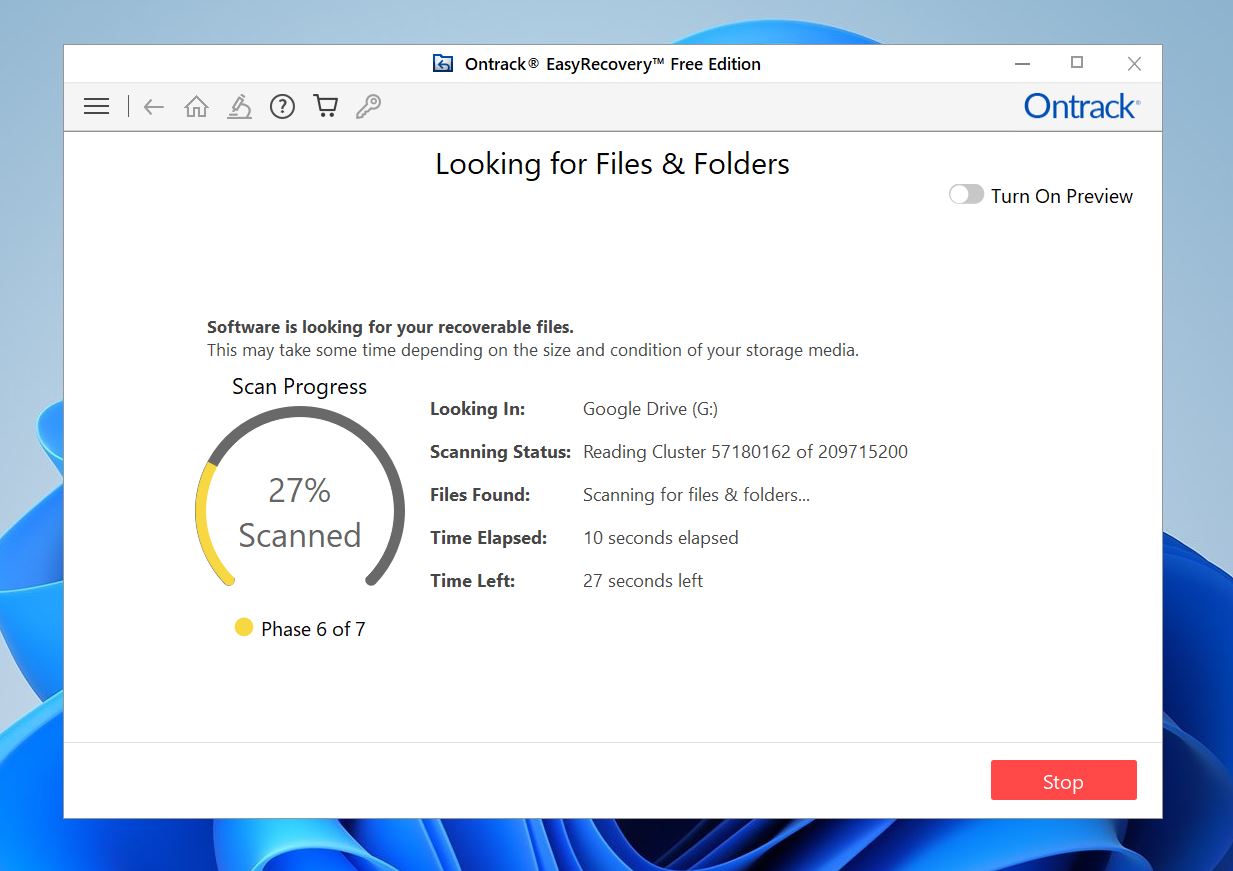1233x871 pixels.
Task: Stop the running scan
Action: 1063,780
